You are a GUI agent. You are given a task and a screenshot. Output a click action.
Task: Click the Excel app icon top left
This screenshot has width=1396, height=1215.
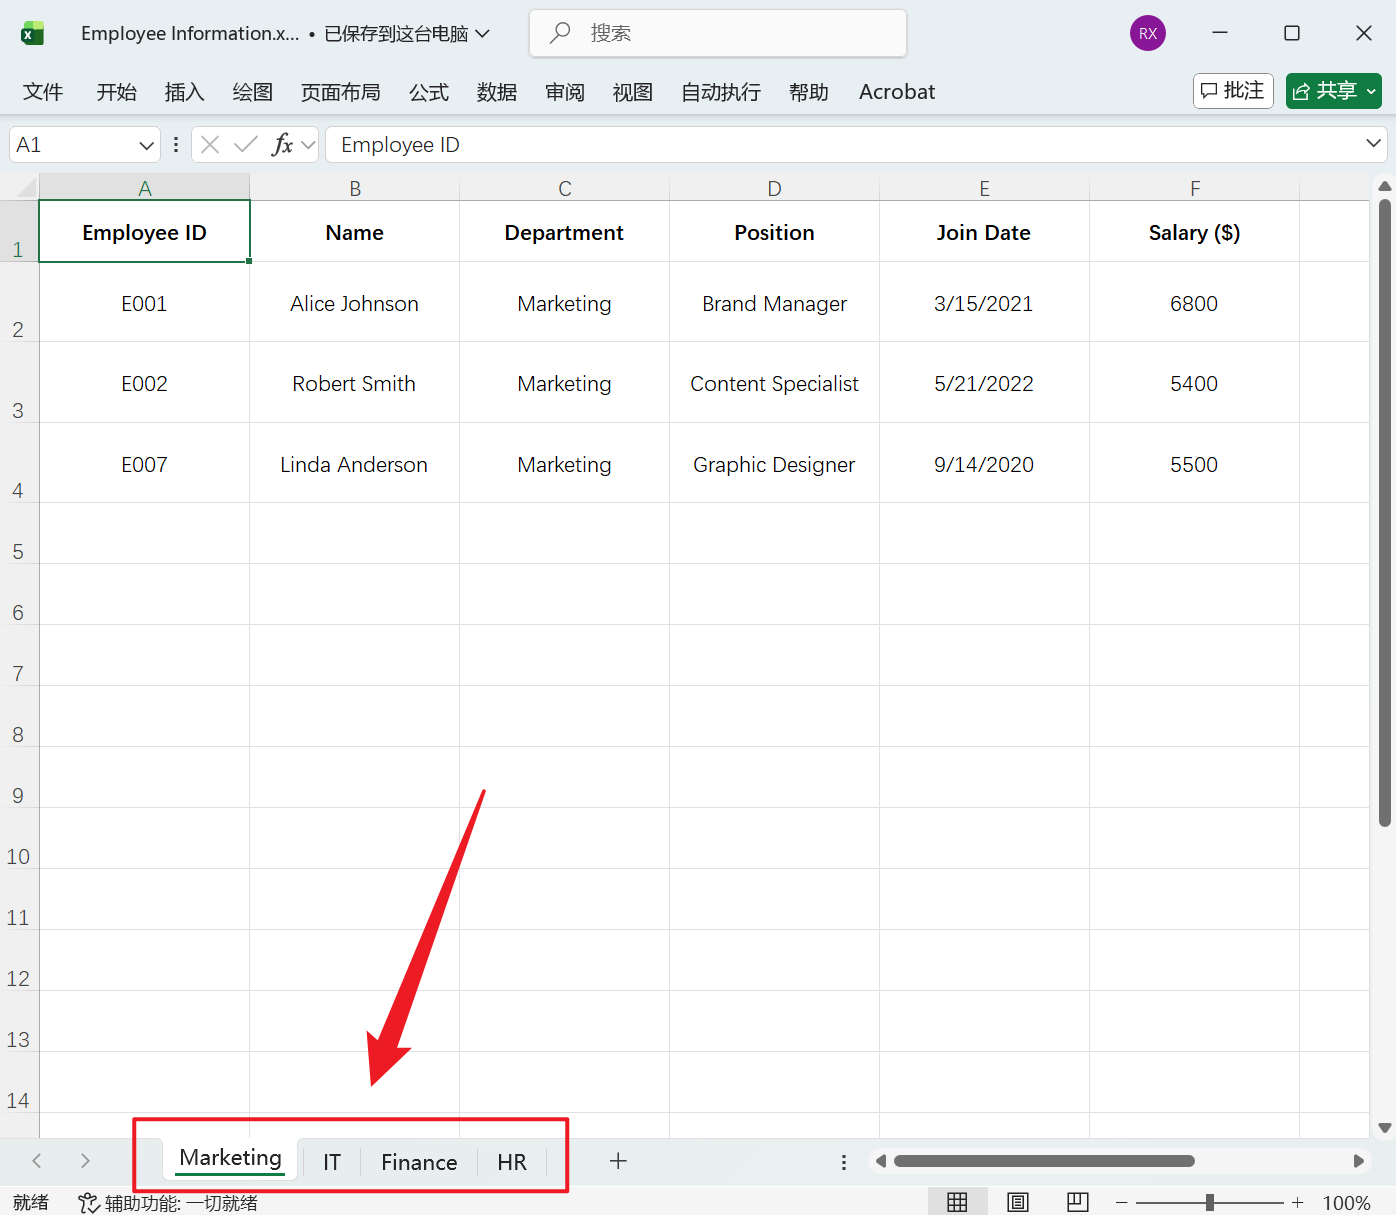(x=32, y=32)
